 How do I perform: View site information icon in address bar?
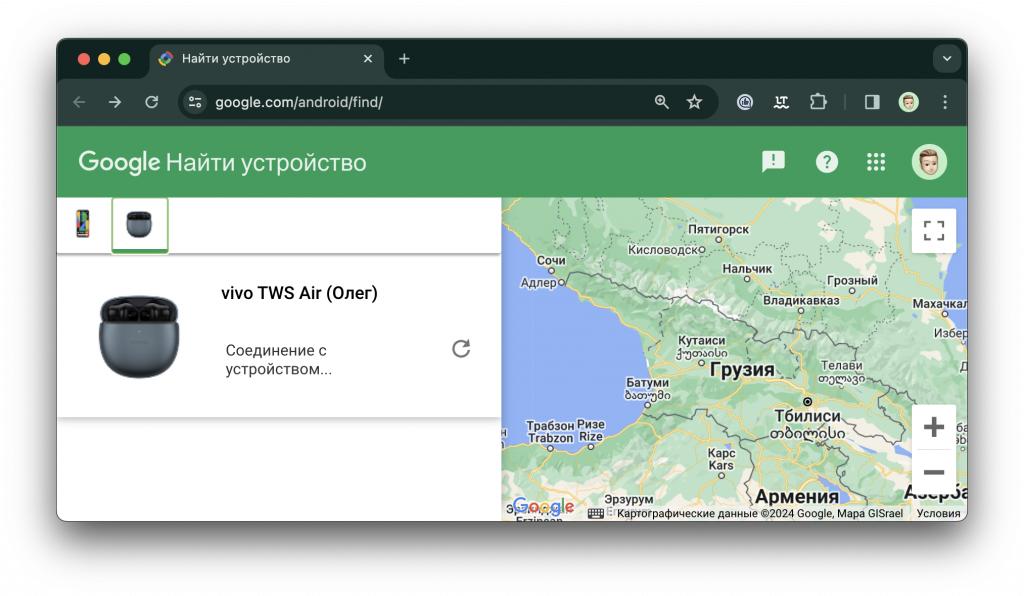coord(196,102)
